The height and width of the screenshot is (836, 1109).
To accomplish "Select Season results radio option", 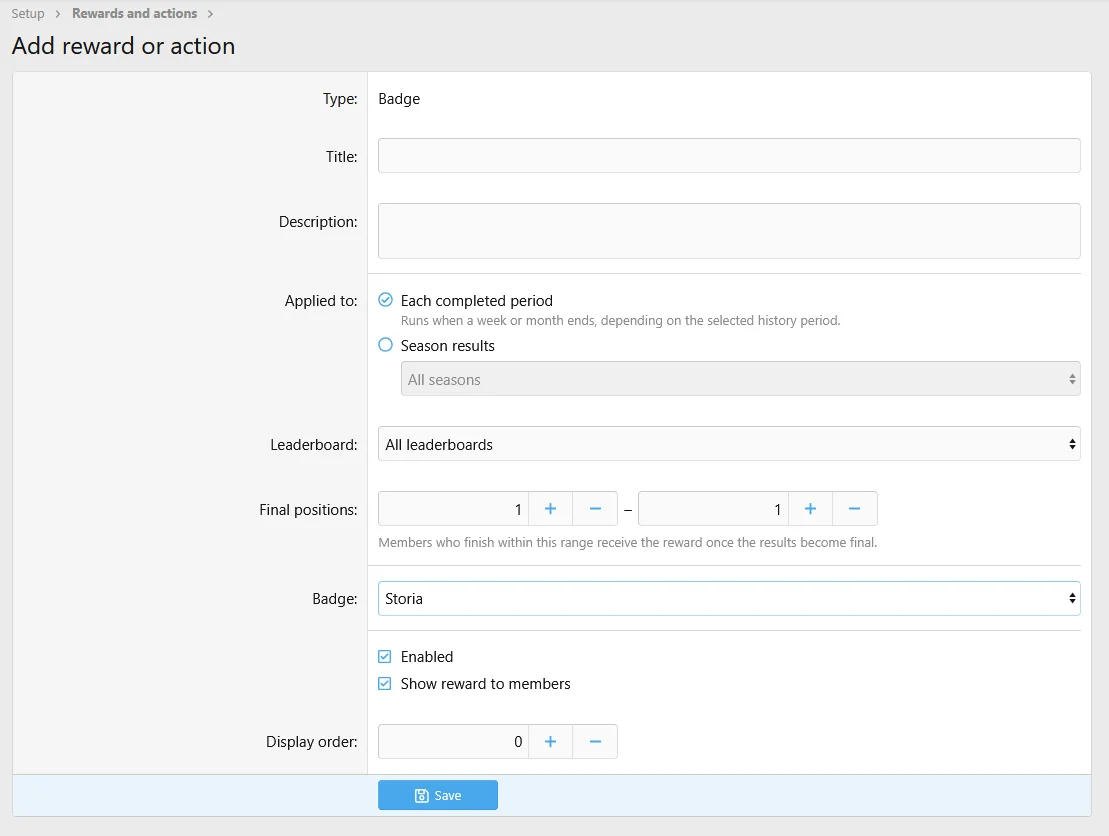I will [x=385, y=345].
